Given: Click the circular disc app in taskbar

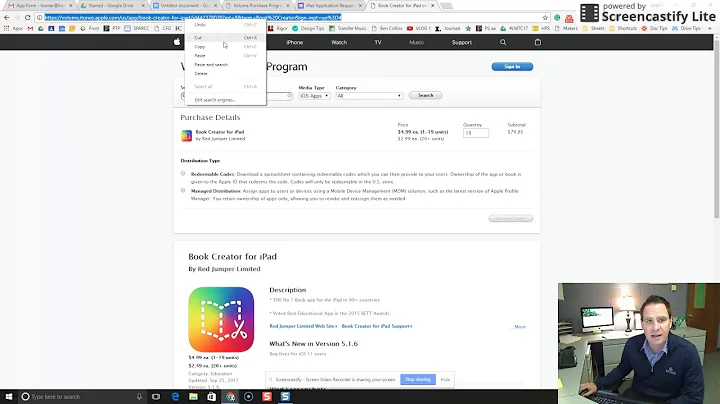Looking at the screenshot, I should pos(248,396).
